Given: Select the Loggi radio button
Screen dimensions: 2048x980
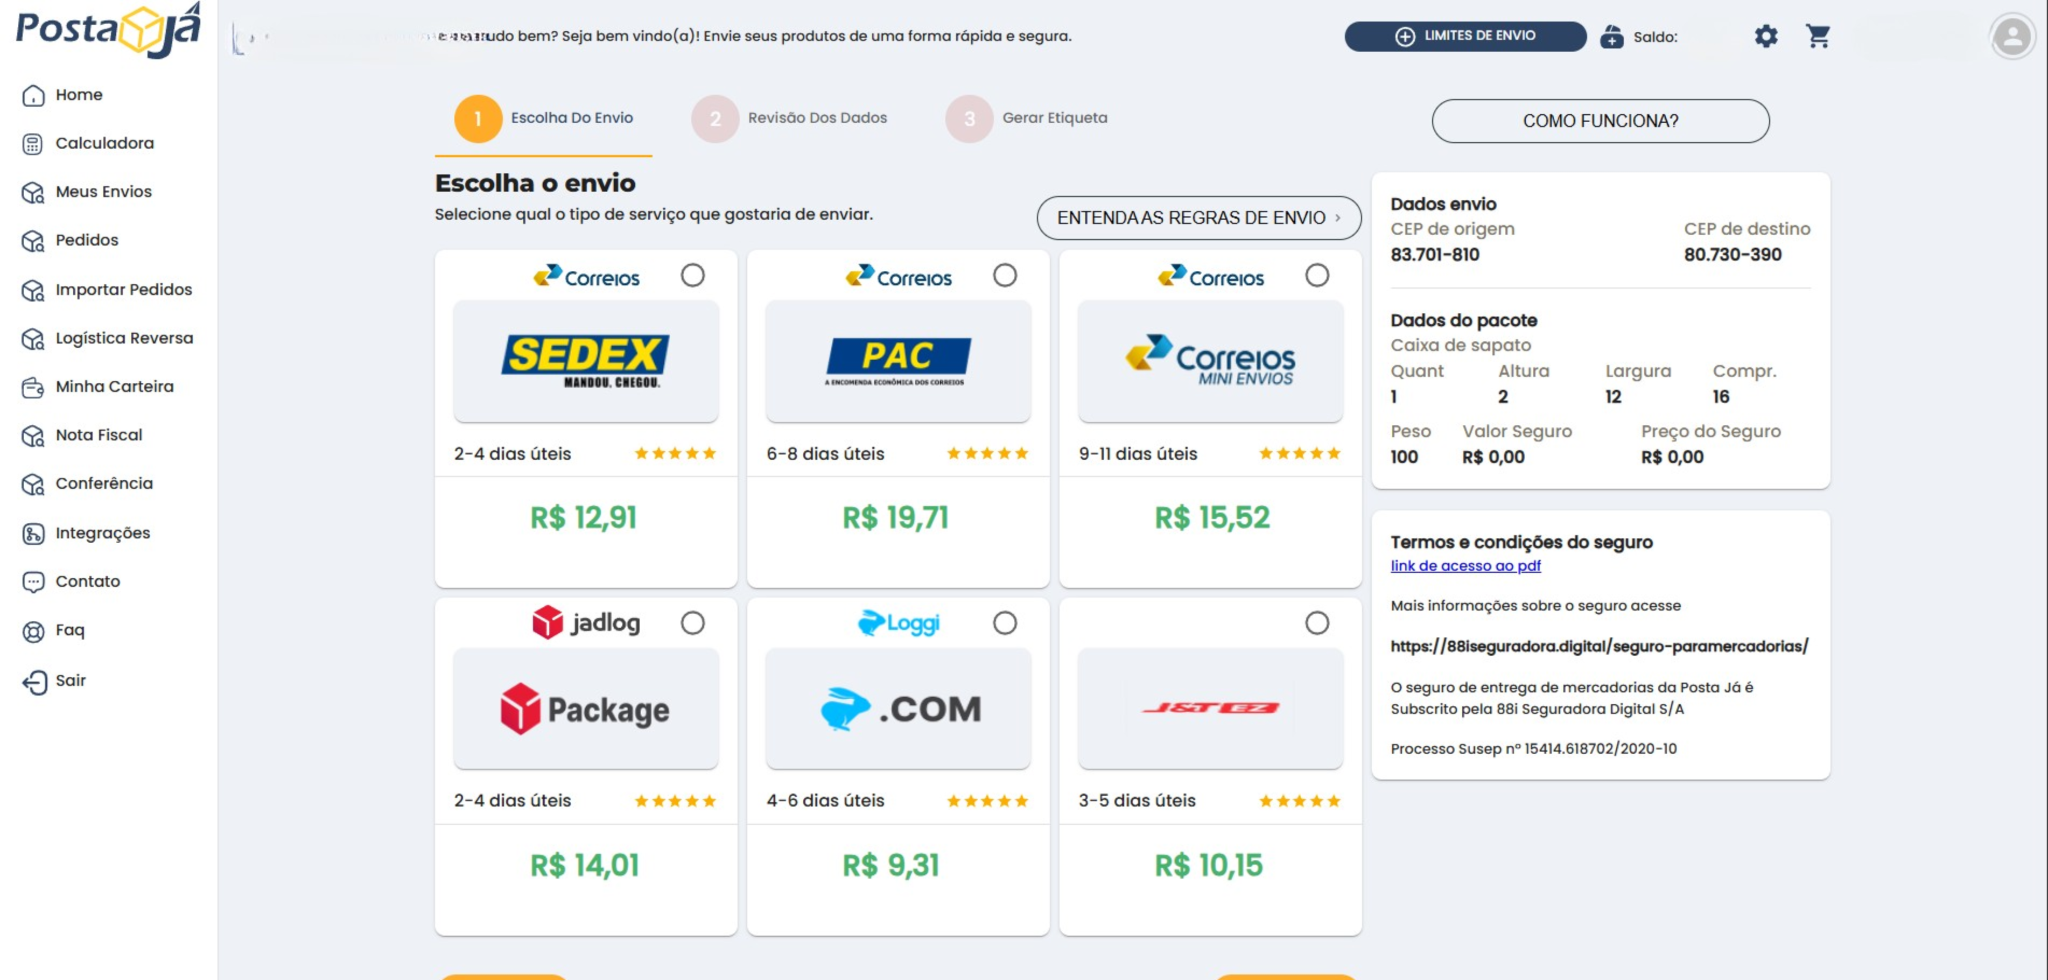Looking at the screenshot, I should click(x=1005, y=623).
